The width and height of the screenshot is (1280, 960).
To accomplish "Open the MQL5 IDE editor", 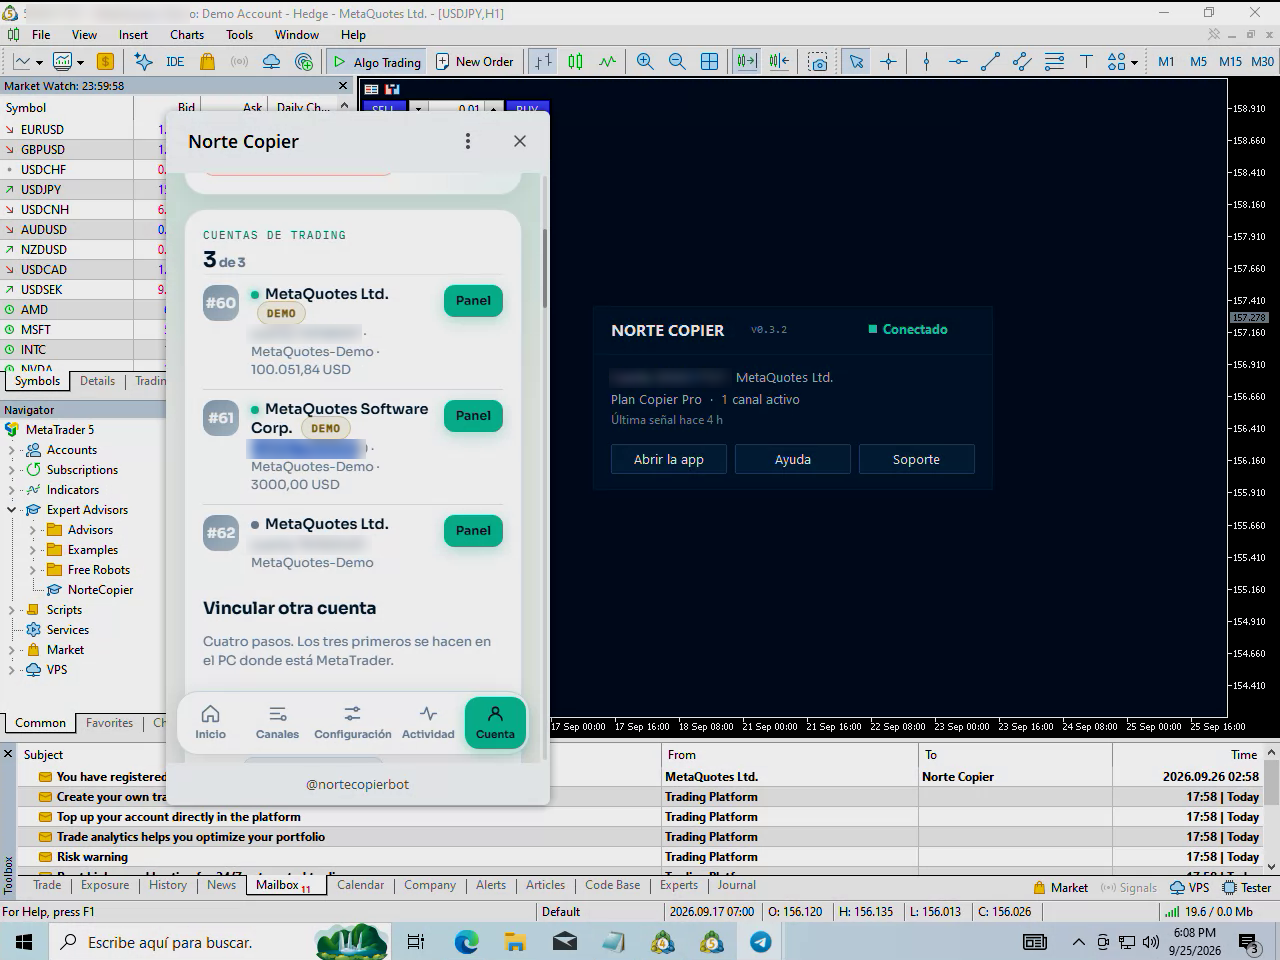I will coord(175,61).
